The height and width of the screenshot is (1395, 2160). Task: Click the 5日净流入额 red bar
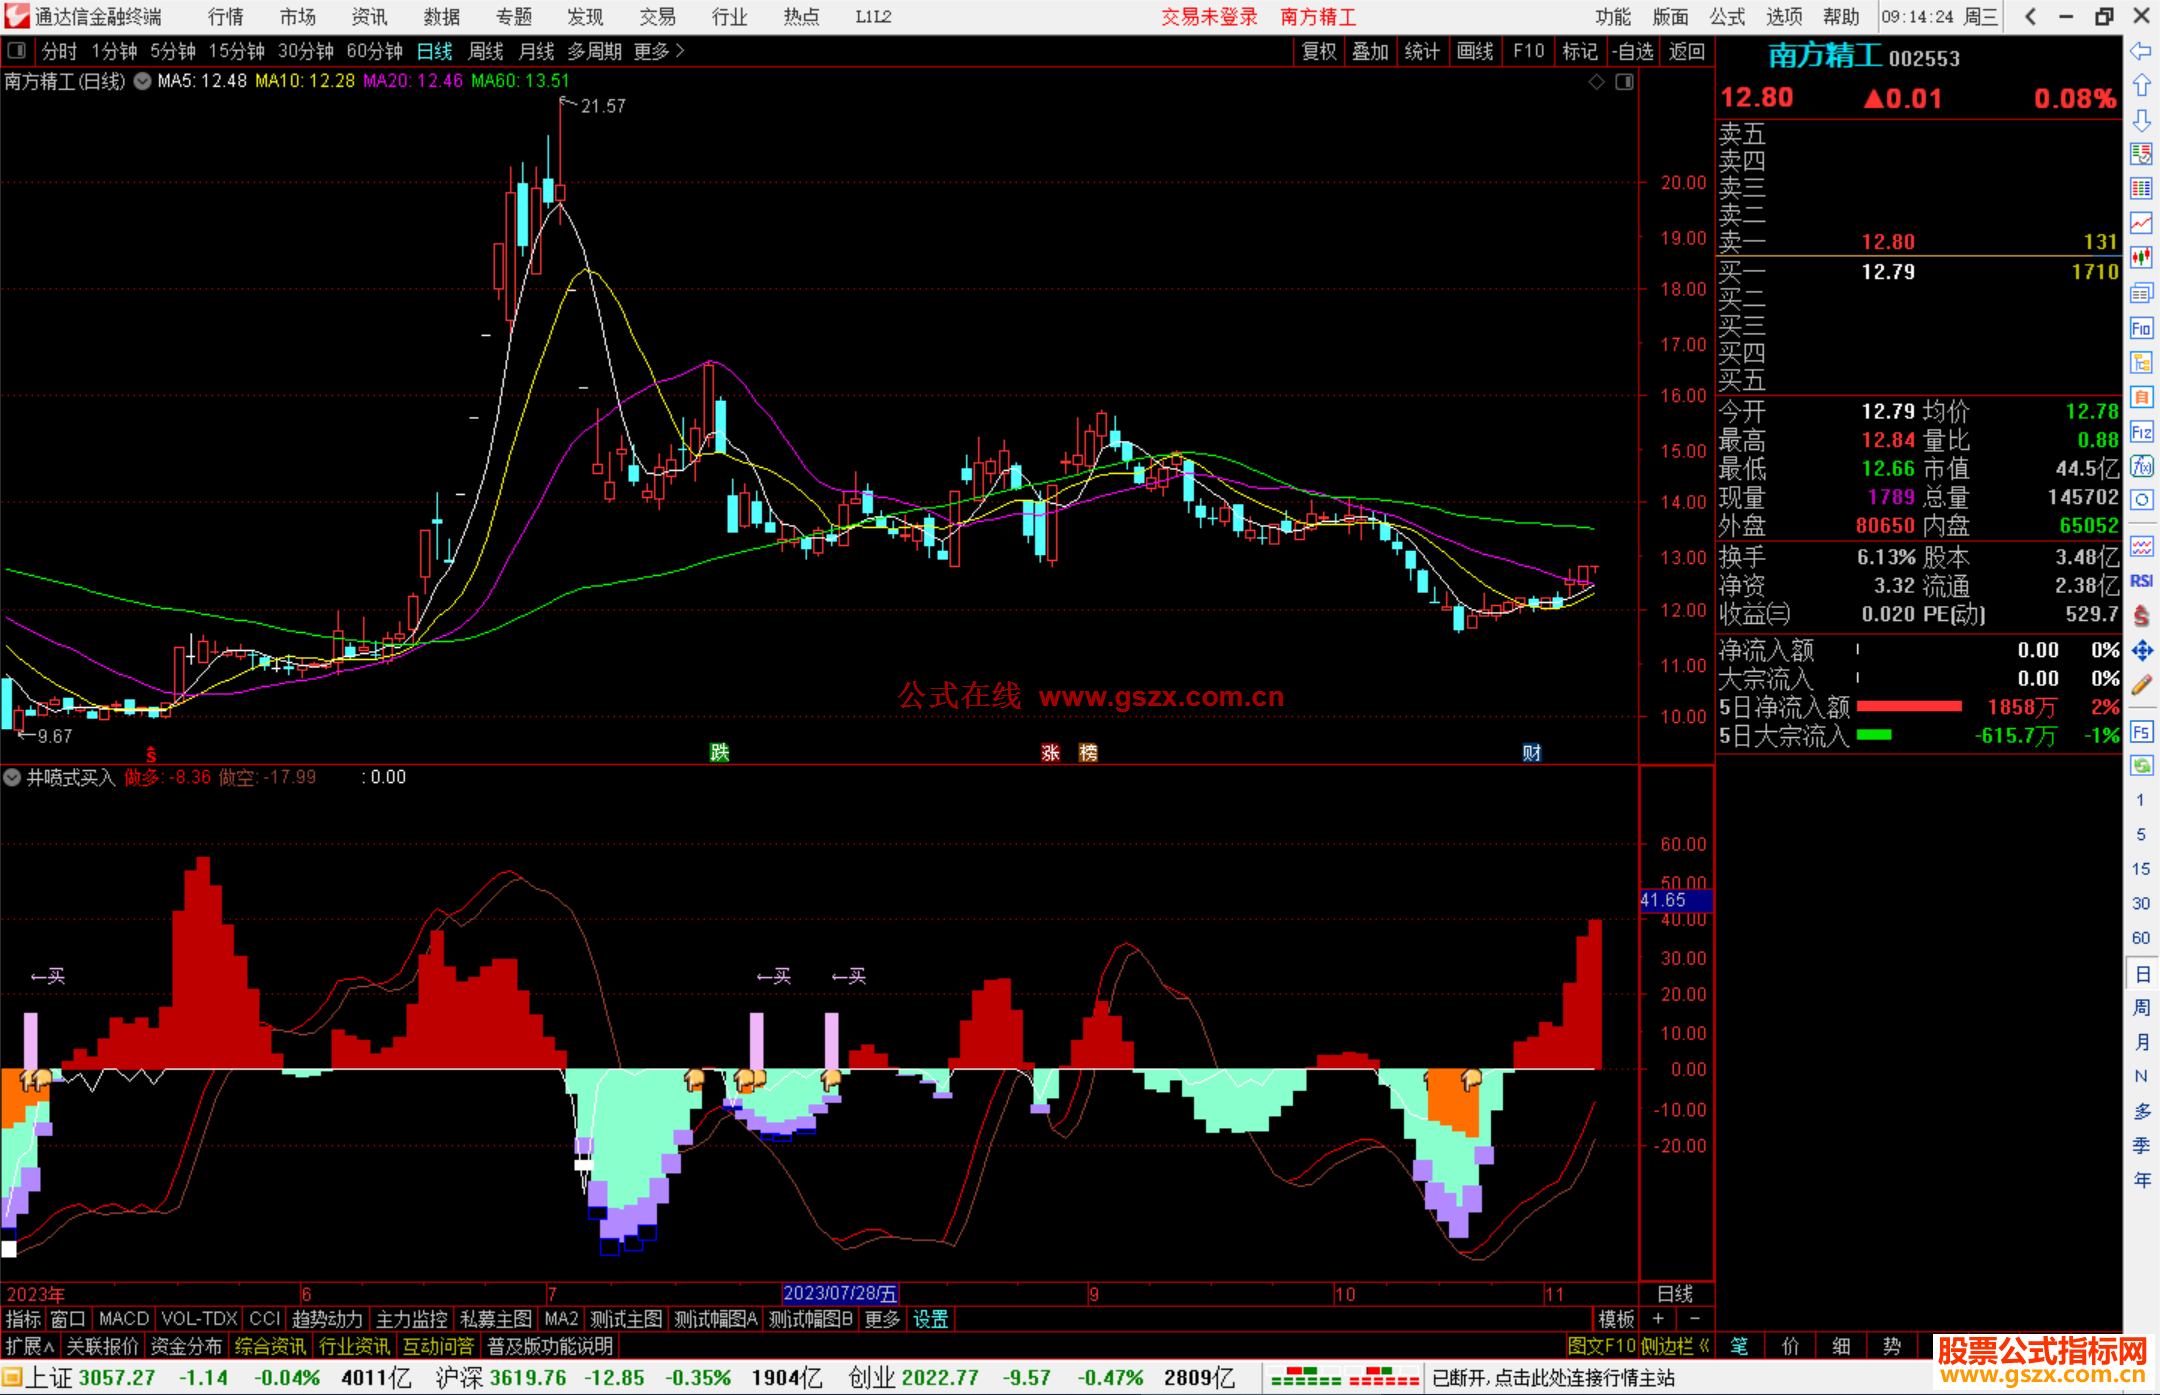tap(1908, 707)
